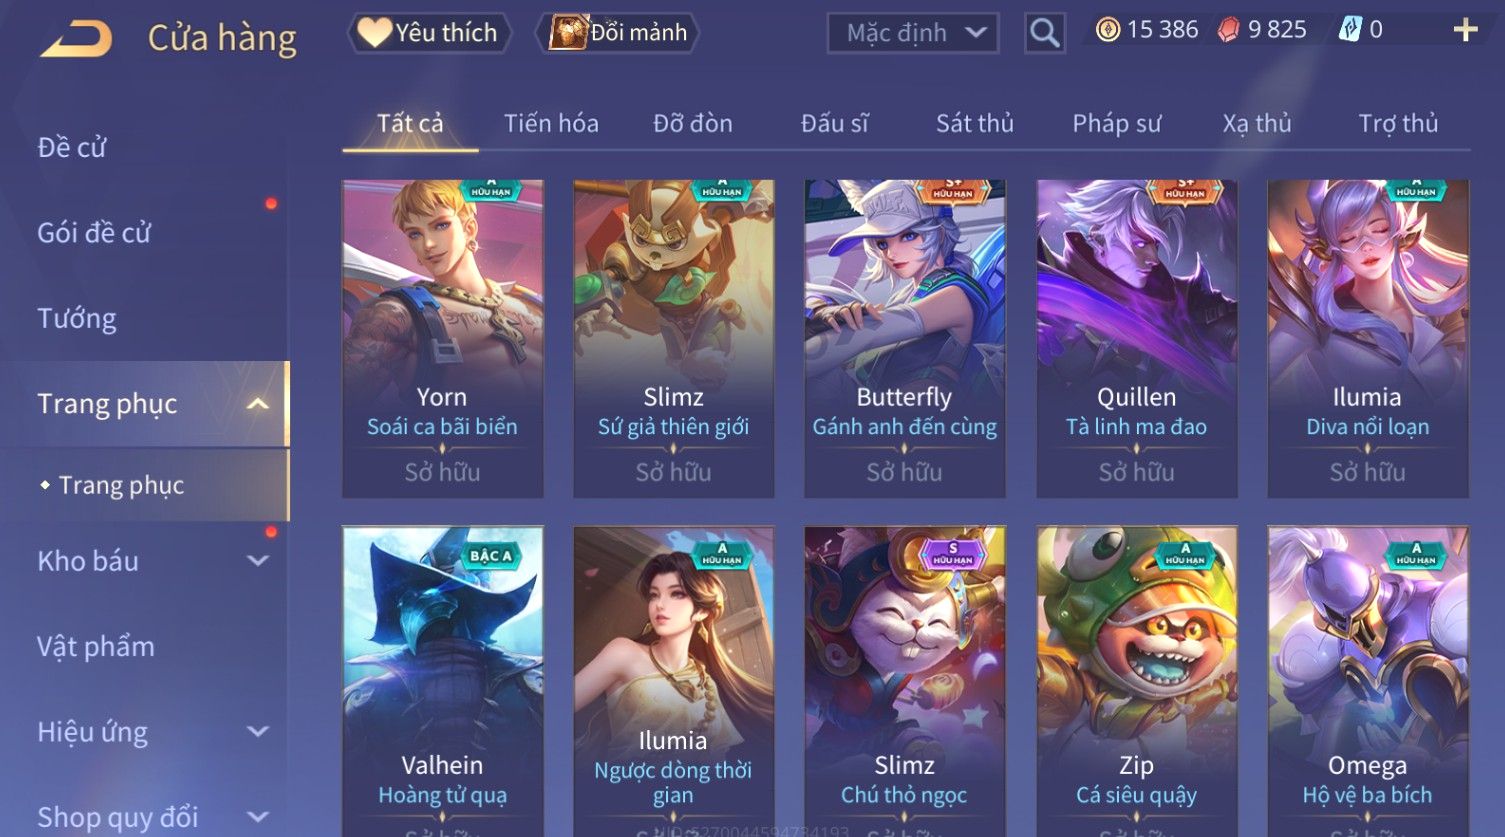Open the search magnifier icon
Image resolution: width=1505 pixels, height=837 pixels.
click(x=1044, y=33)
